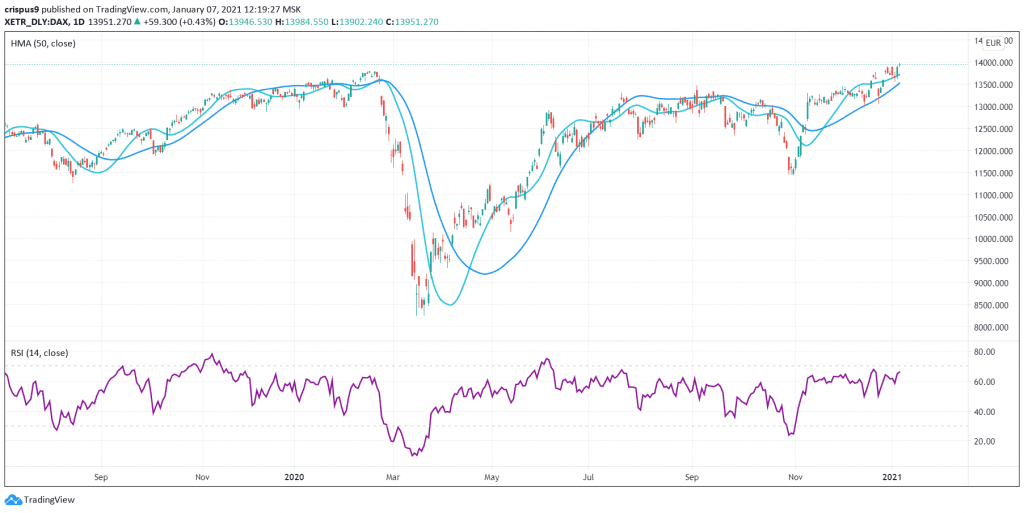
Task: Click the Sep label right after Jul
Action: 692,477
